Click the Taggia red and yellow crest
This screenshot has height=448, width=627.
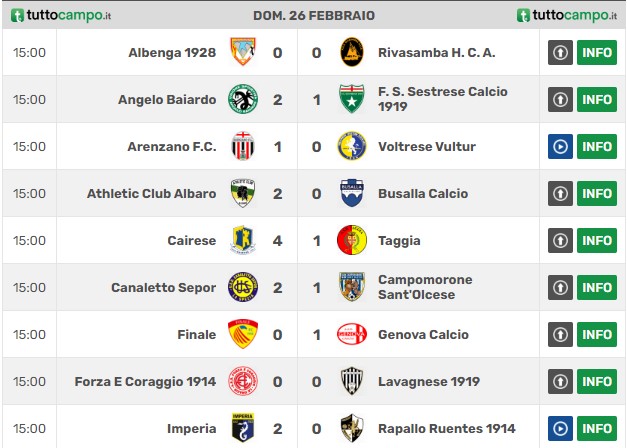352,240
